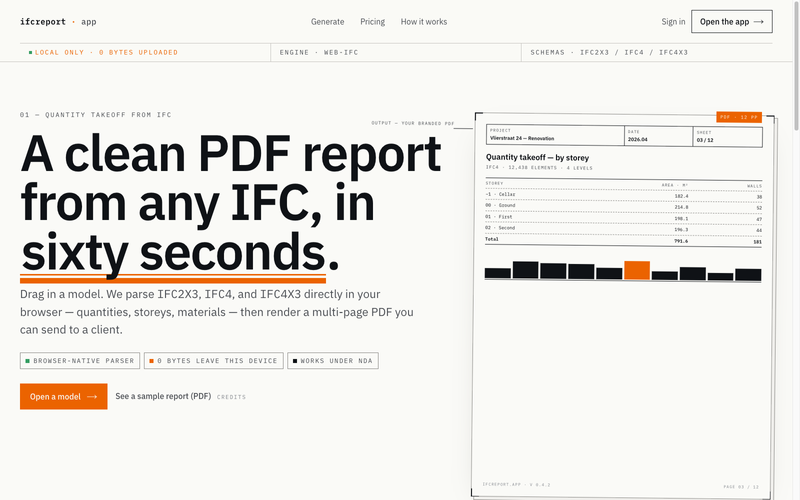
Task: Click LOCAL ONLY · 0 BYTES UPLOADED text
Action: coord(106,52)
